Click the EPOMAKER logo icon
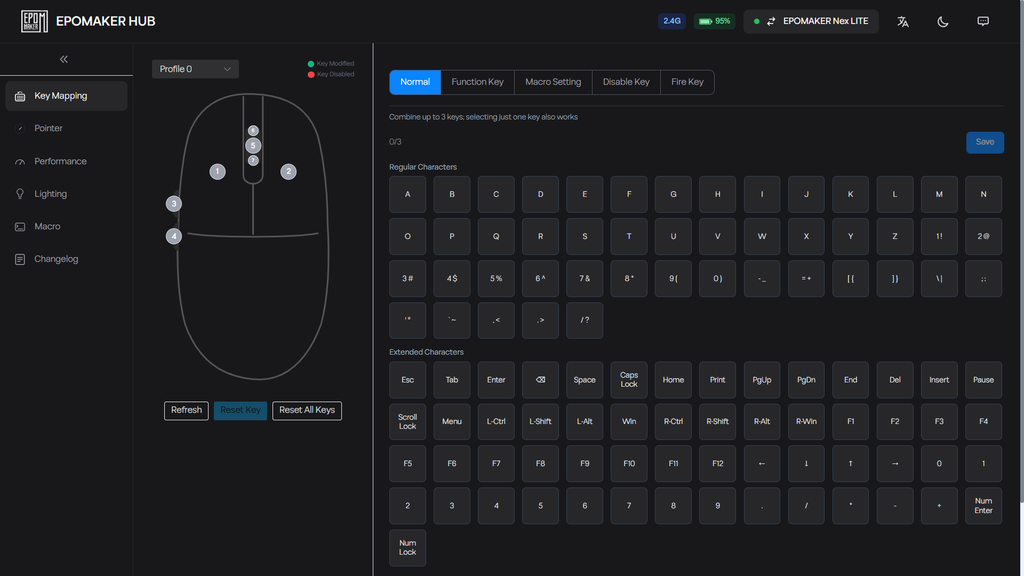 pos(34,21)
